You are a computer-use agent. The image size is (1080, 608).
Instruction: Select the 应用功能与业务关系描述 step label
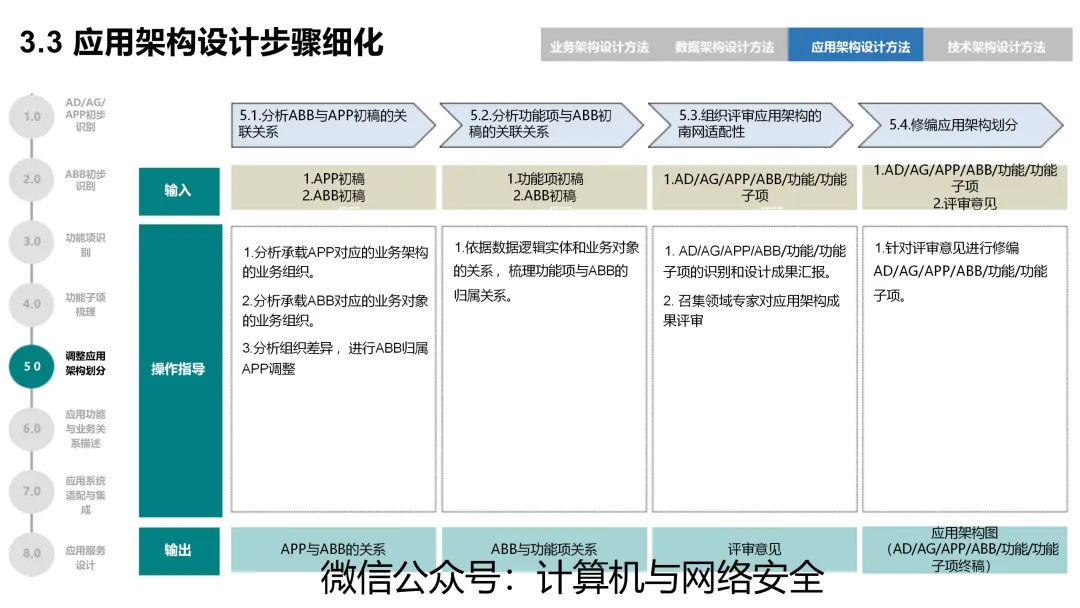click(85, 428)
